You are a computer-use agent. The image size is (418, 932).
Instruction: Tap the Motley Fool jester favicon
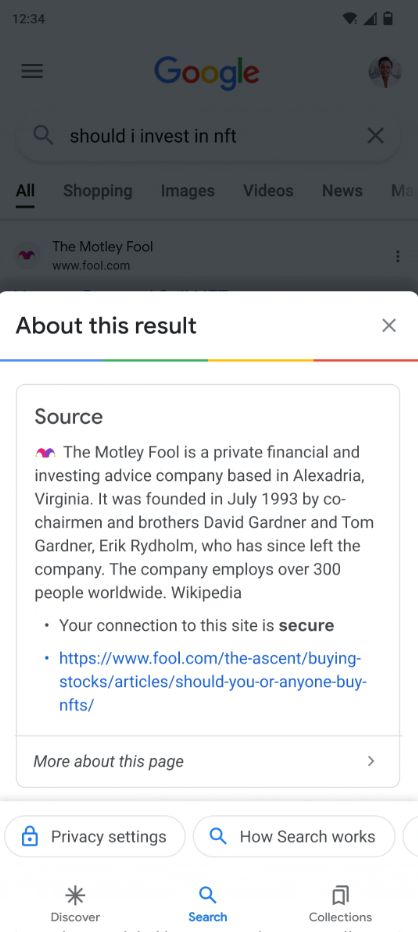coord(26,256)
